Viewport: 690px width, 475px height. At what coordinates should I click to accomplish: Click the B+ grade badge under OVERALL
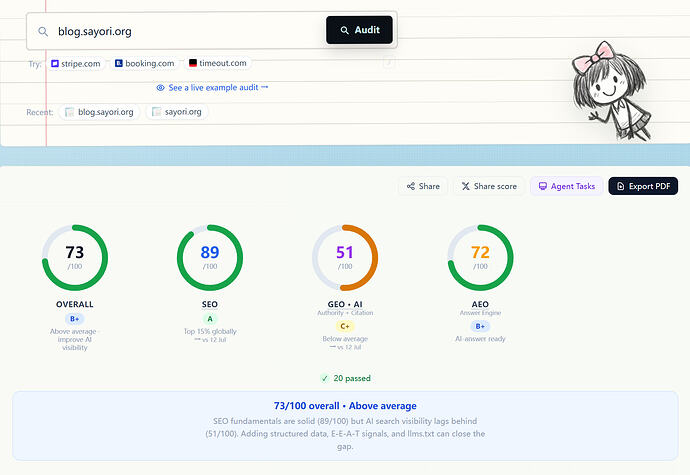tap(75, 319)
